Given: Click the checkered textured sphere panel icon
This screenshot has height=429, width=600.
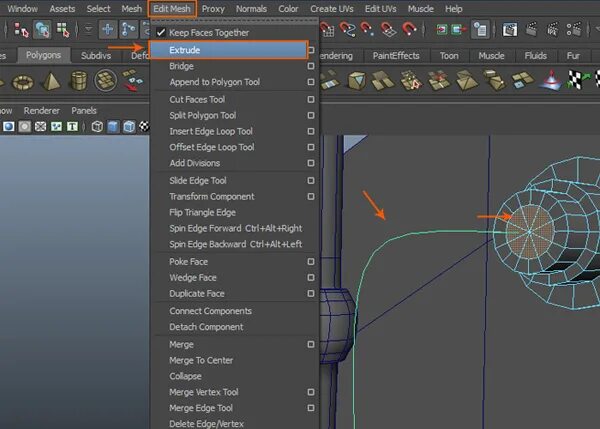Looking at the screenshot, I should coord(144,126).
